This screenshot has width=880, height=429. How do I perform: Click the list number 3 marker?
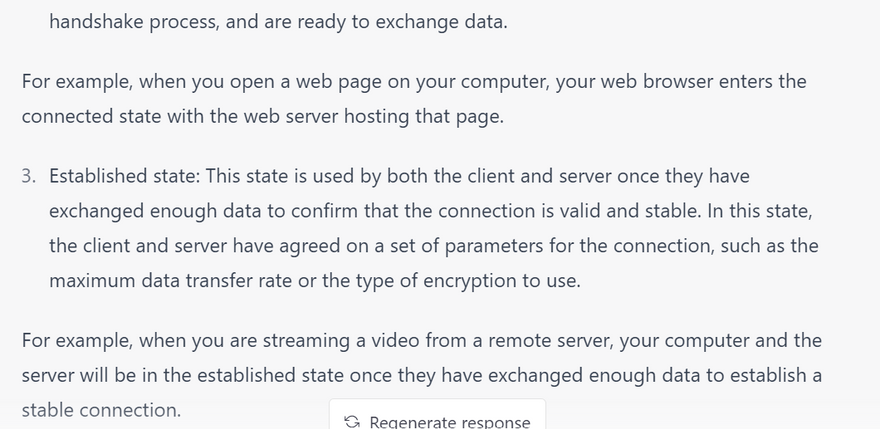pyautogui.click(x=28, y=176)
